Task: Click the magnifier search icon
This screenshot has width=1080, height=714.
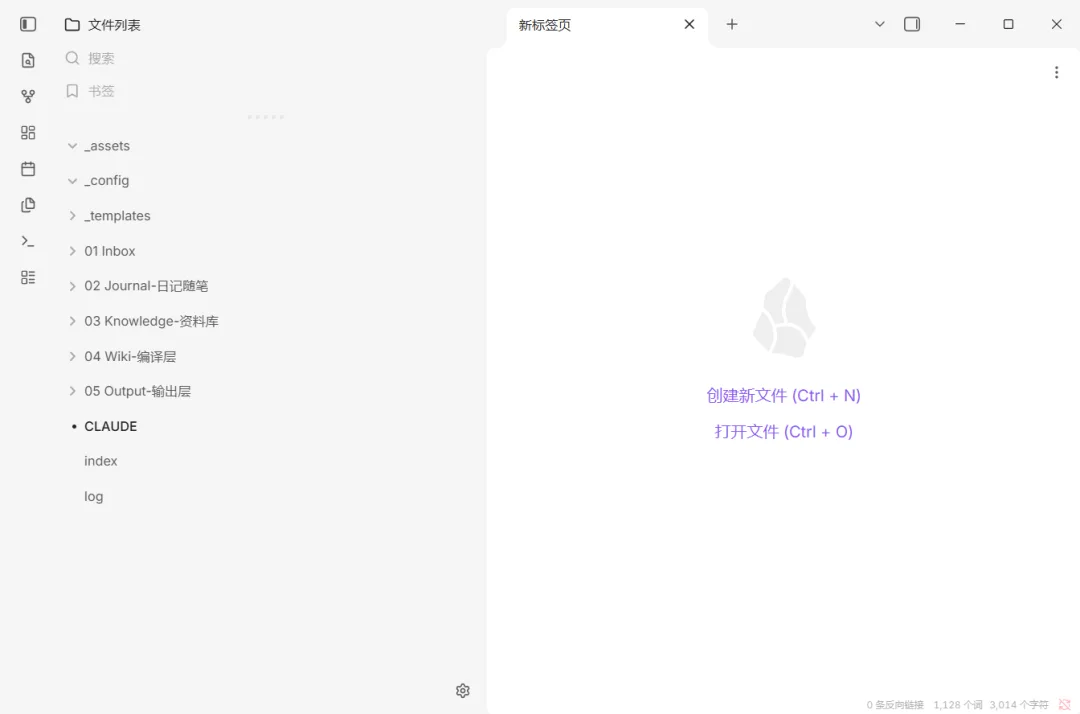Action: coord(72,58)
